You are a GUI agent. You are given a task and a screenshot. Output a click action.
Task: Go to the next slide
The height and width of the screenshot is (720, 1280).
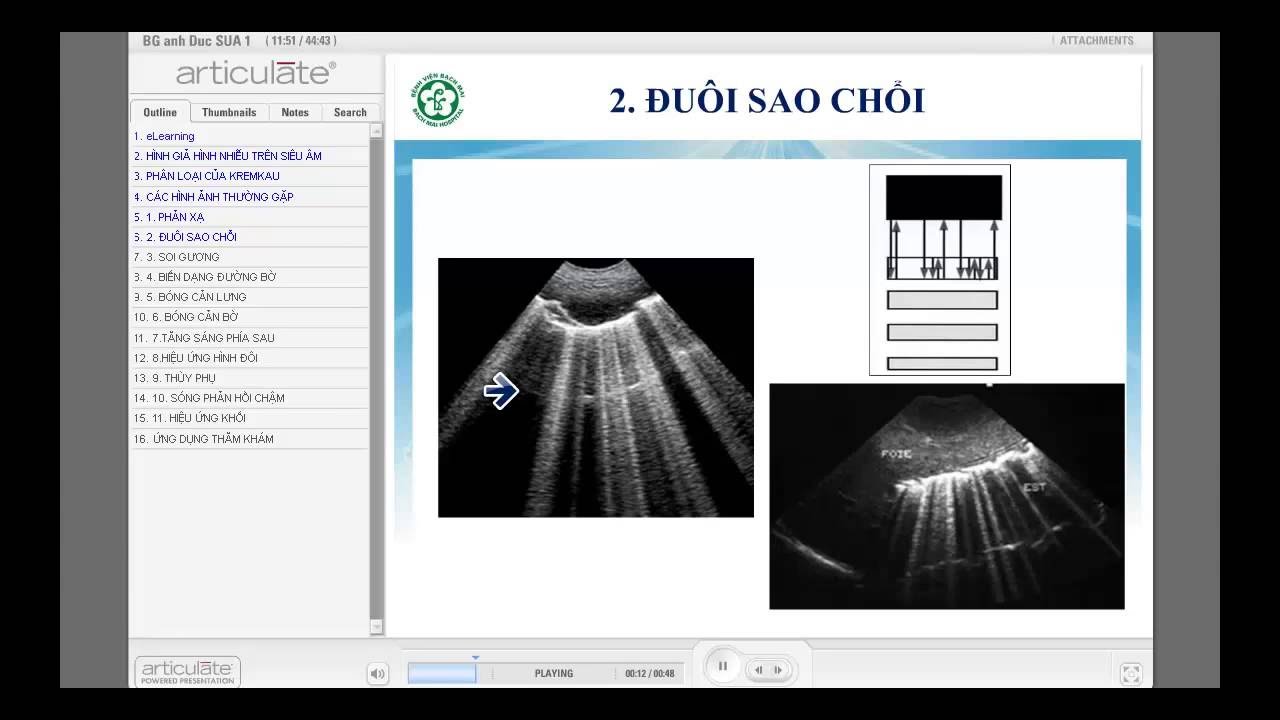(x=778, y=670)
